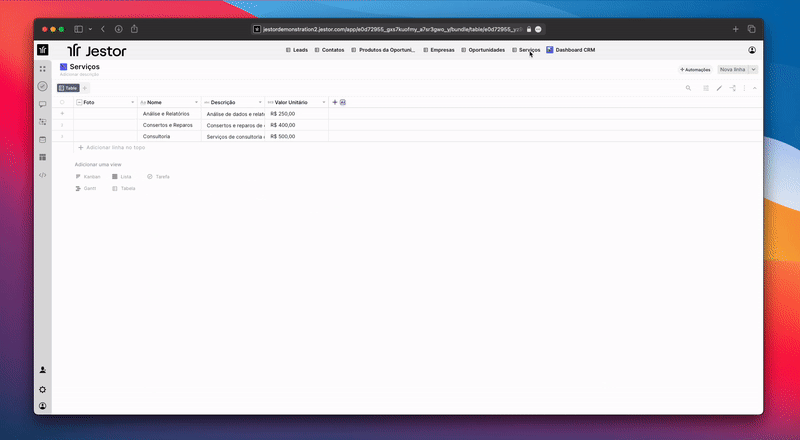Open the automations flow icon in sidebar
Image resolution: width=800 pixels, height=440 pixels.
tap(43, 122)
